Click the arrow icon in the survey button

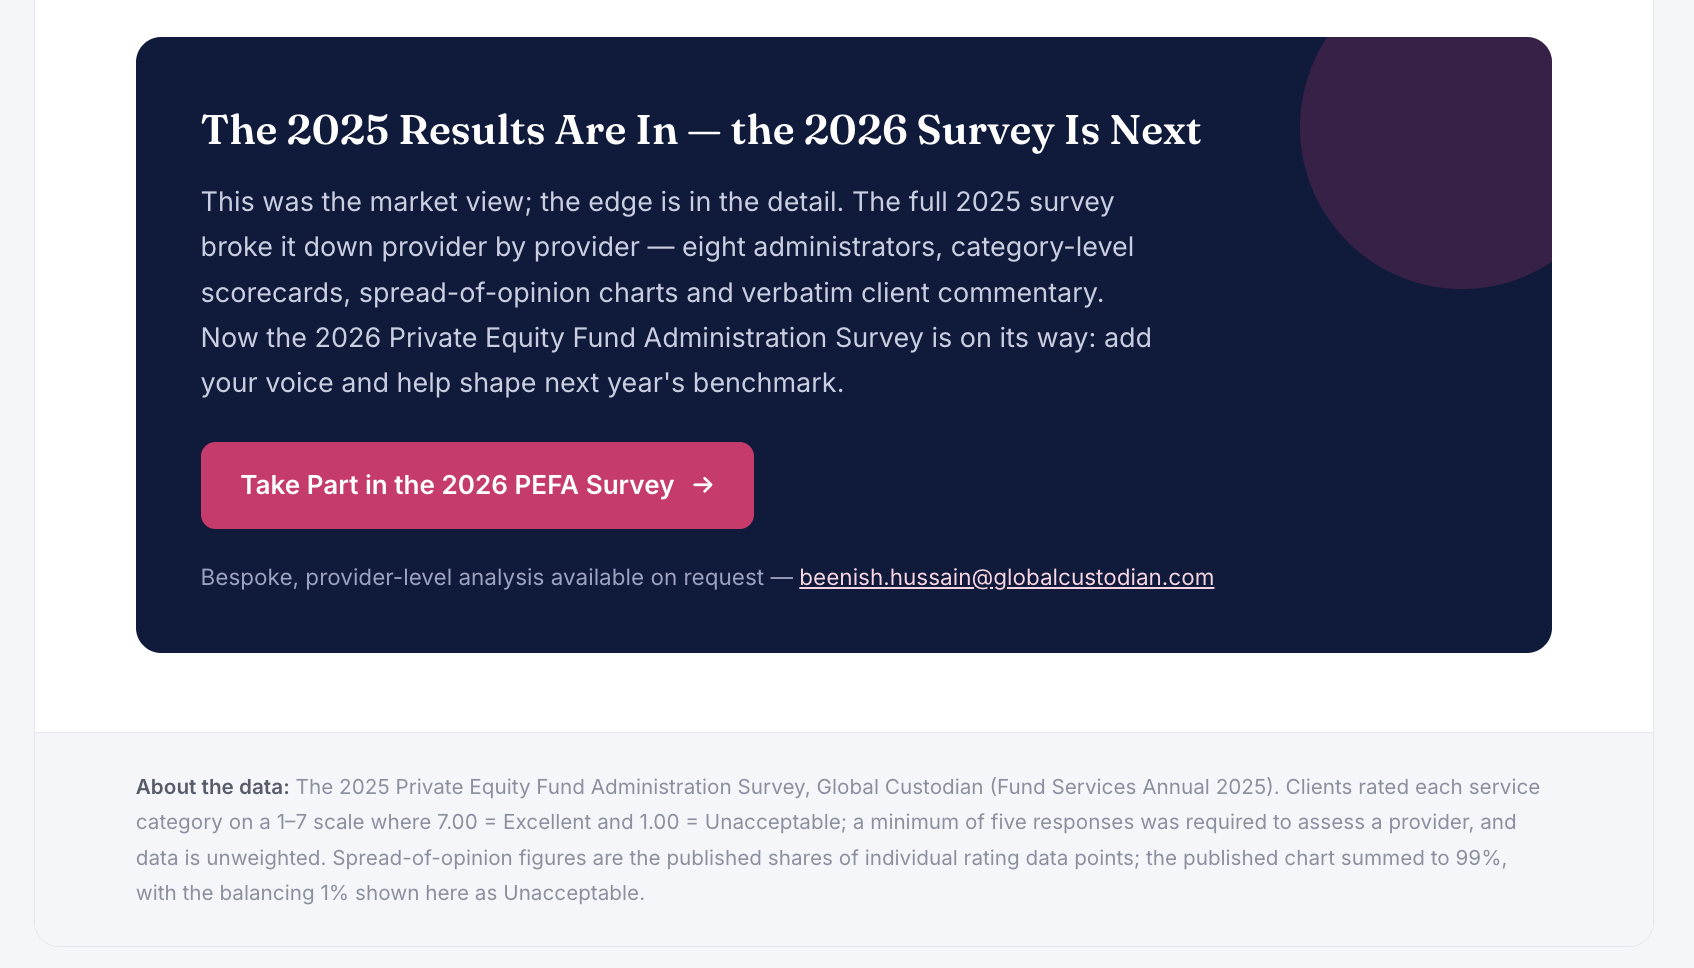point(703,485)
